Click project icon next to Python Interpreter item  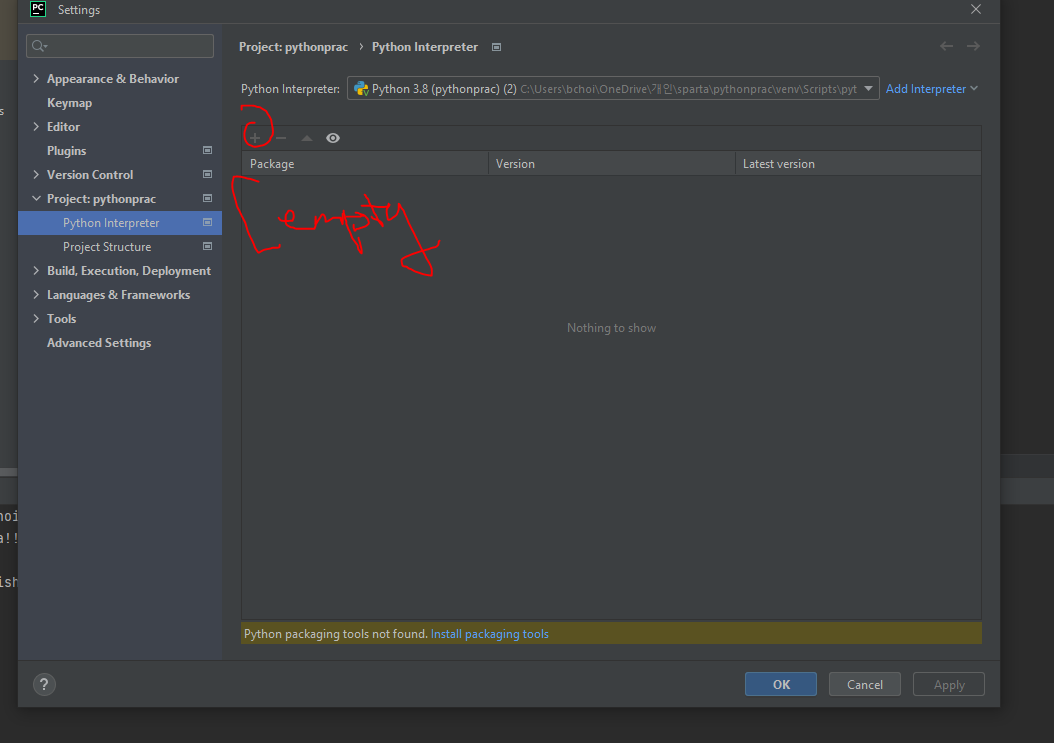pos(208,223)
